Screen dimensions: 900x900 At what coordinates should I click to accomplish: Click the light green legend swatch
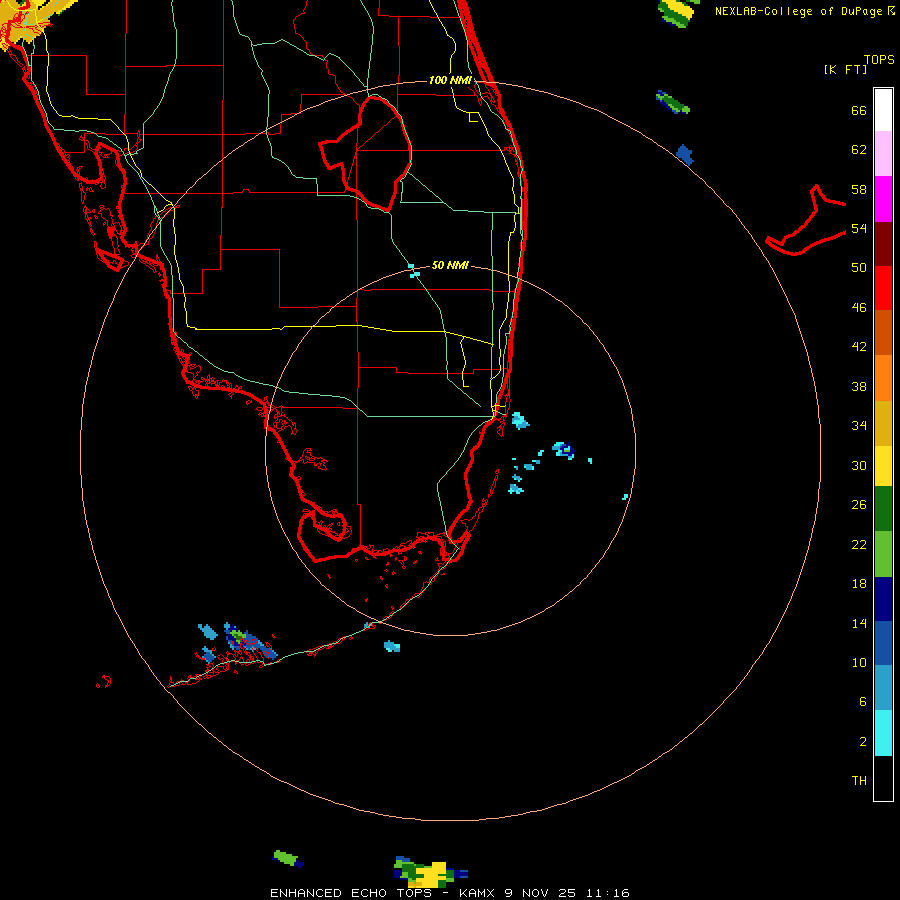tap(883, 553)
